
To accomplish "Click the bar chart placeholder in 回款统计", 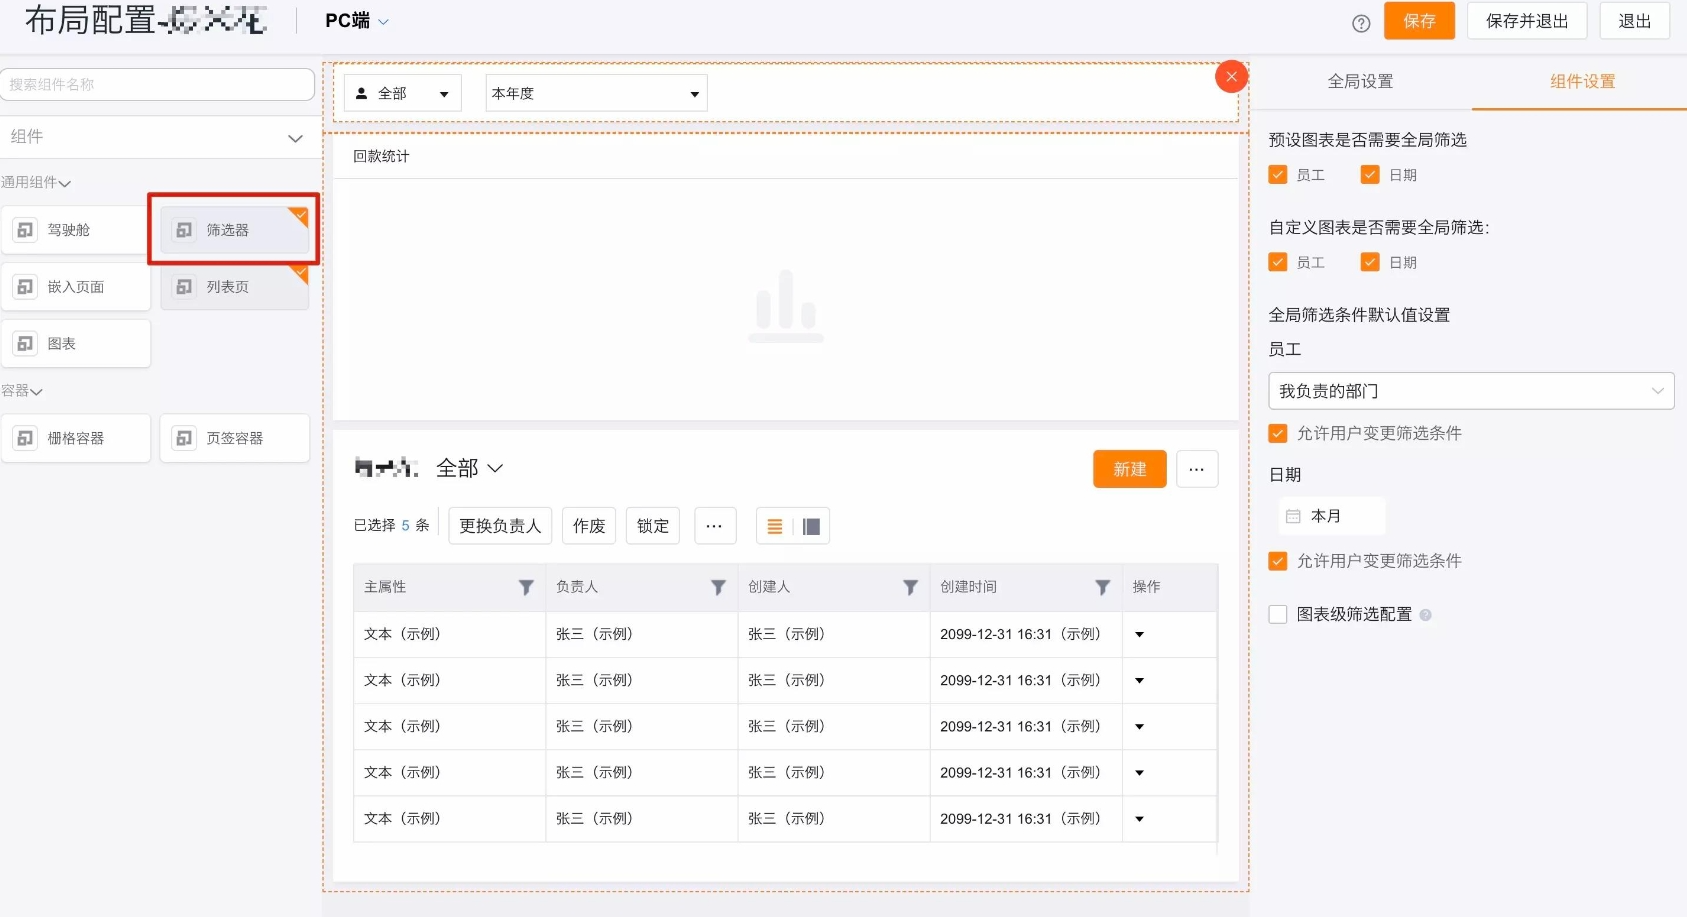I will click(786, 305).
